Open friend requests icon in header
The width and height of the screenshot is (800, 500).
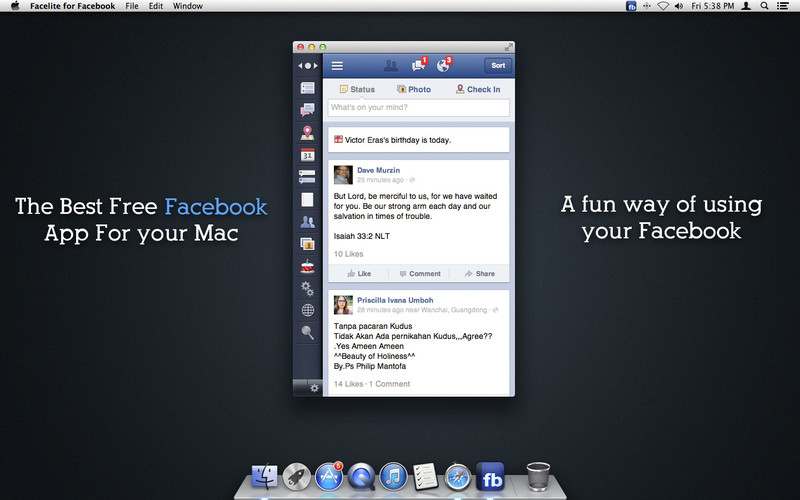pos(391,66)
